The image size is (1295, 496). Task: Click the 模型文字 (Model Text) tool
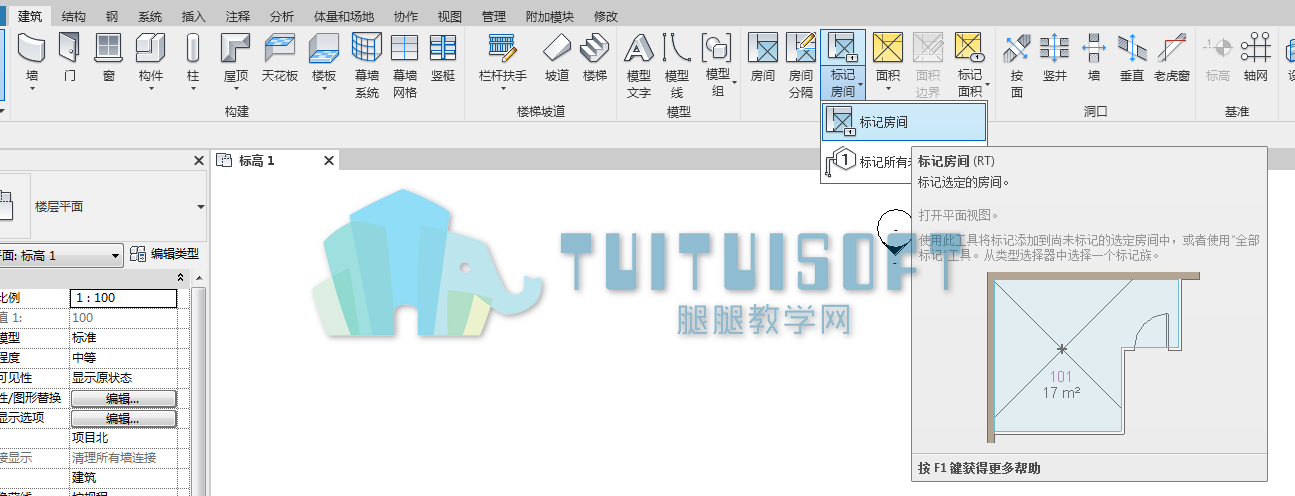[638, 65]
